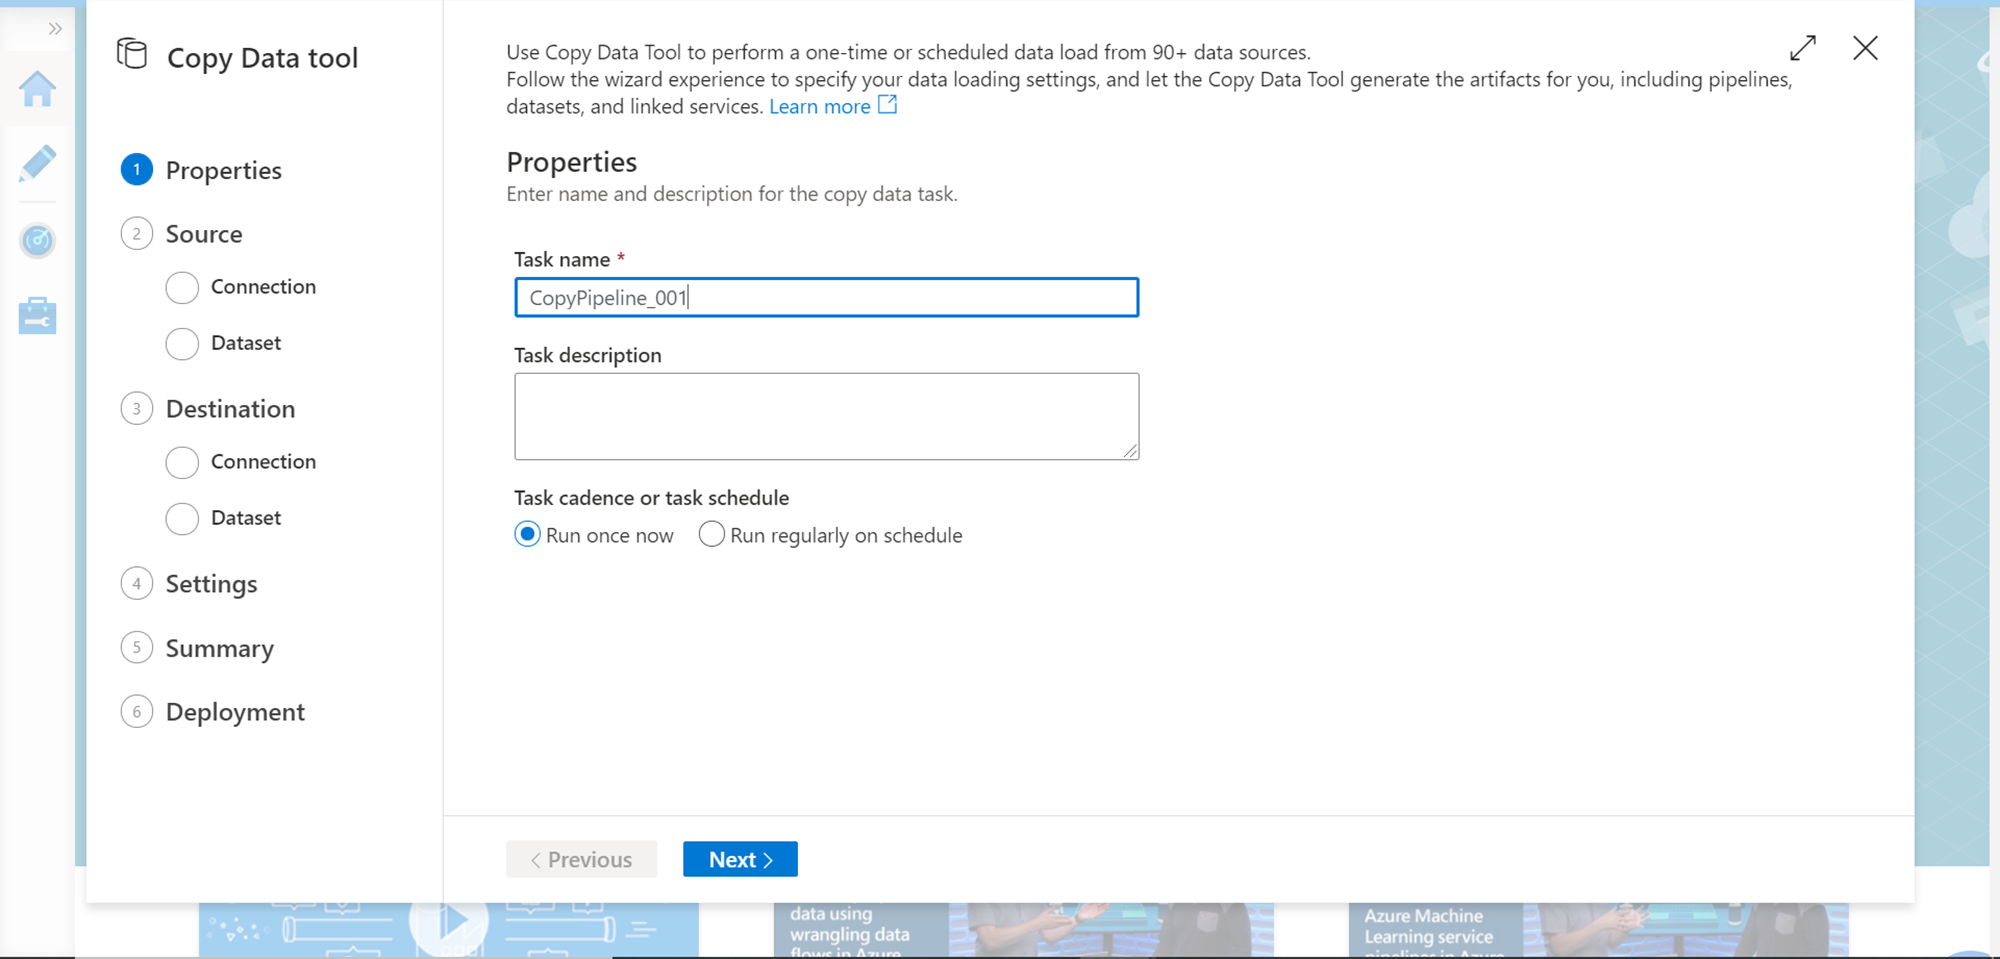This screenshot has width=2000, height=959.
Task: Expand the left navigation sidebar
Action: point(55,29)
